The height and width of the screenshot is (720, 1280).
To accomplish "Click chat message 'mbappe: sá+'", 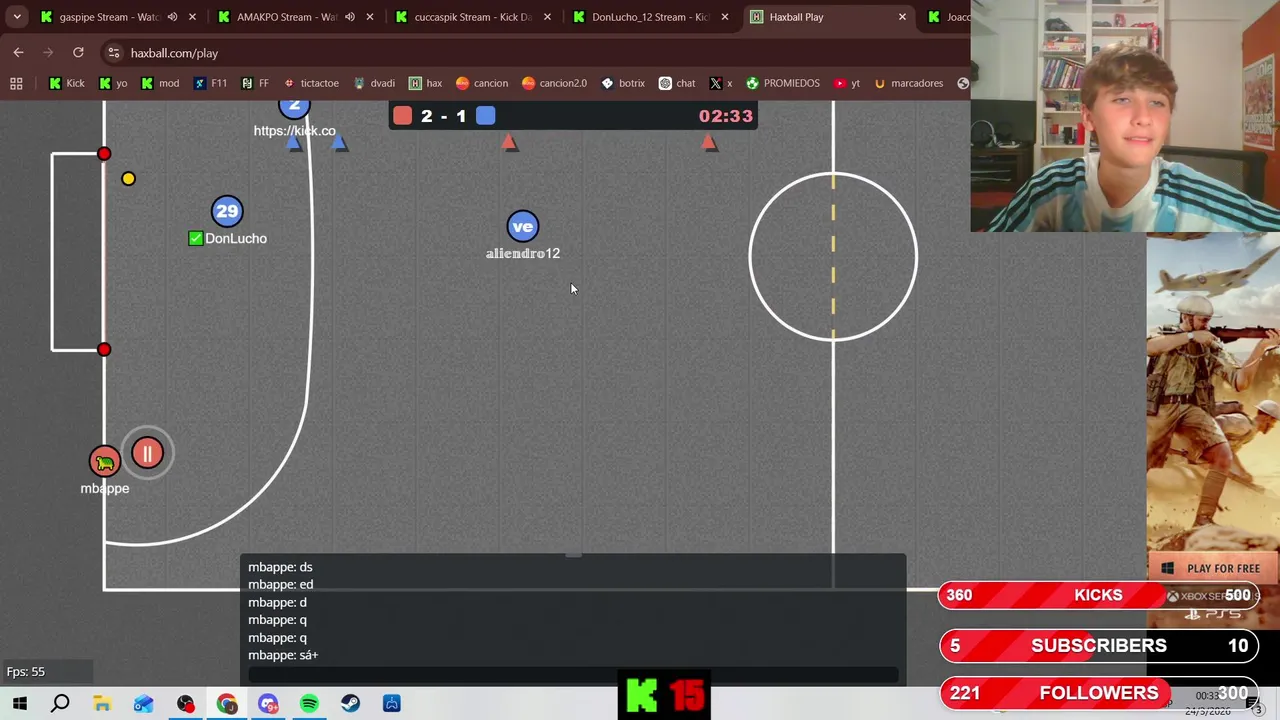I will [x=283, y=655].
